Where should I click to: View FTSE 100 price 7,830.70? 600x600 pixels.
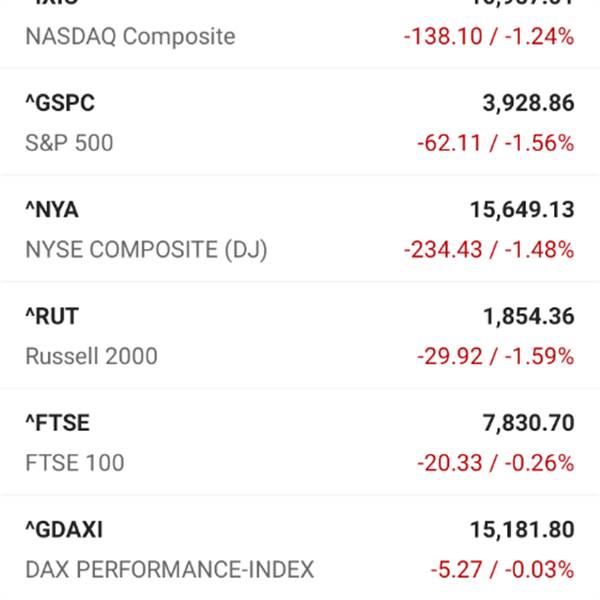tap(528, 423)
